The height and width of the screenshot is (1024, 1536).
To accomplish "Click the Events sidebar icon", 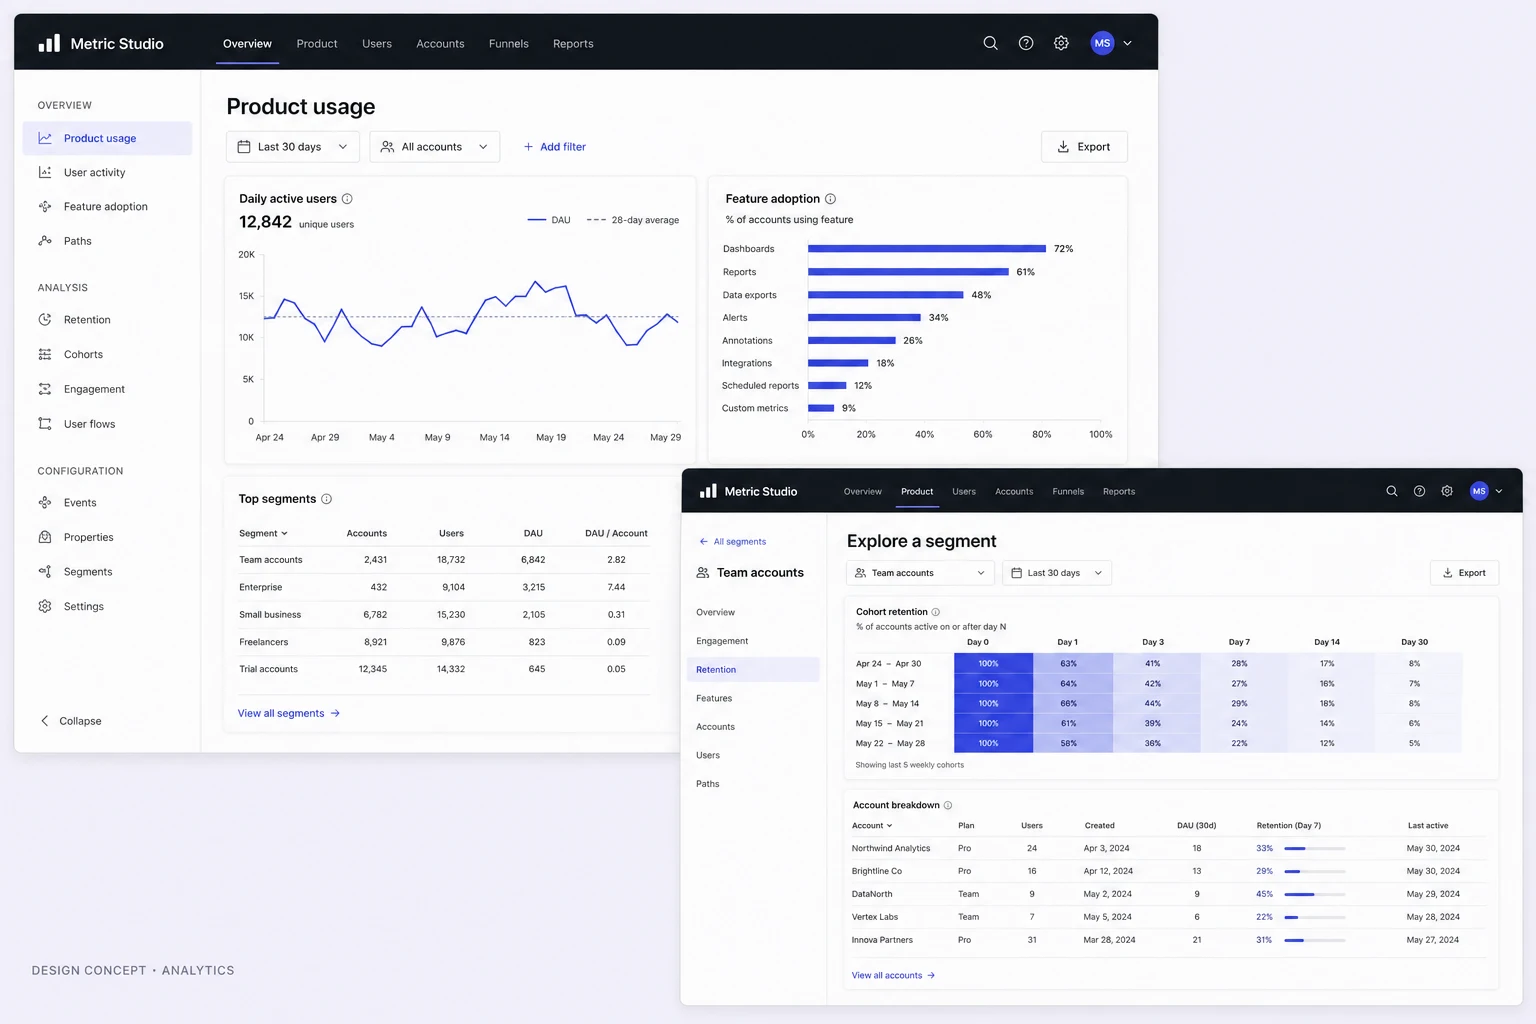I will [x=45, y=503].
